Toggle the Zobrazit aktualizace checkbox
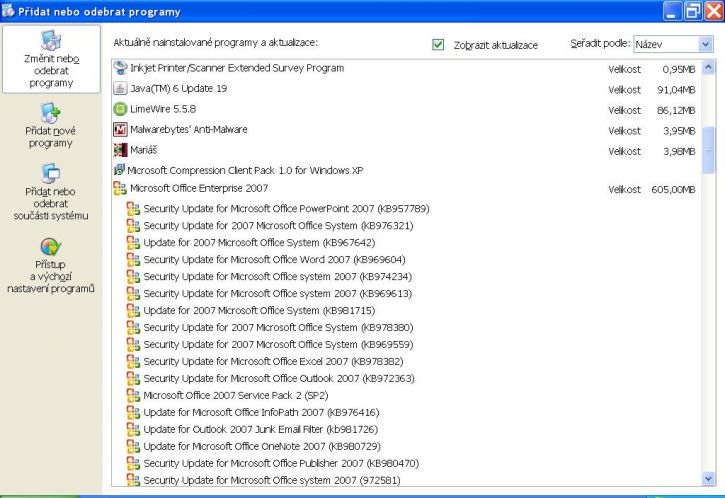Viewport: 725px width, 498px height. coord(438,44)
